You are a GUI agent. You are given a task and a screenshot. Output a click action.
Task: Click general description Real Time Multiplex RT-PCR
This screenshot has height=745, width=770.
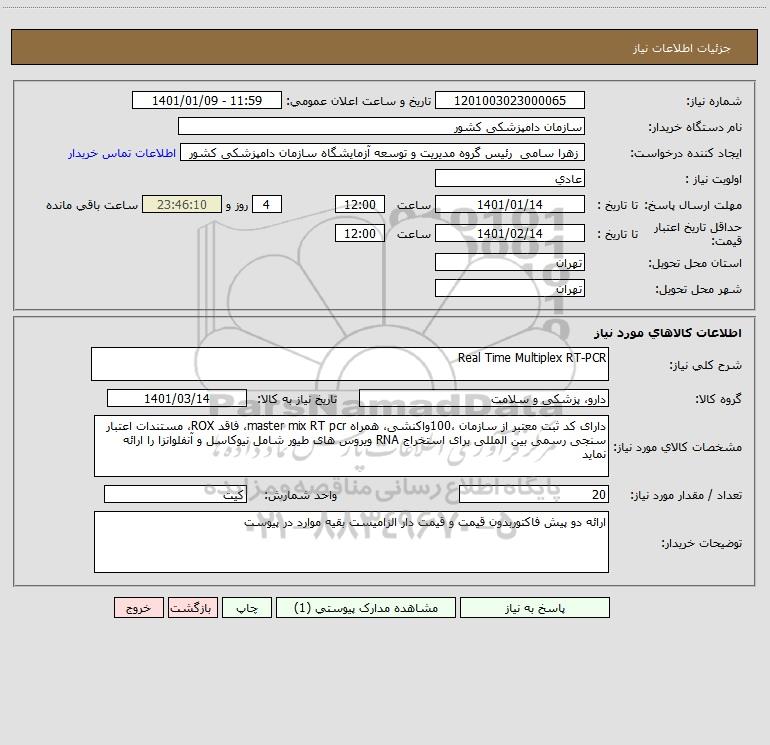(350, 364)
